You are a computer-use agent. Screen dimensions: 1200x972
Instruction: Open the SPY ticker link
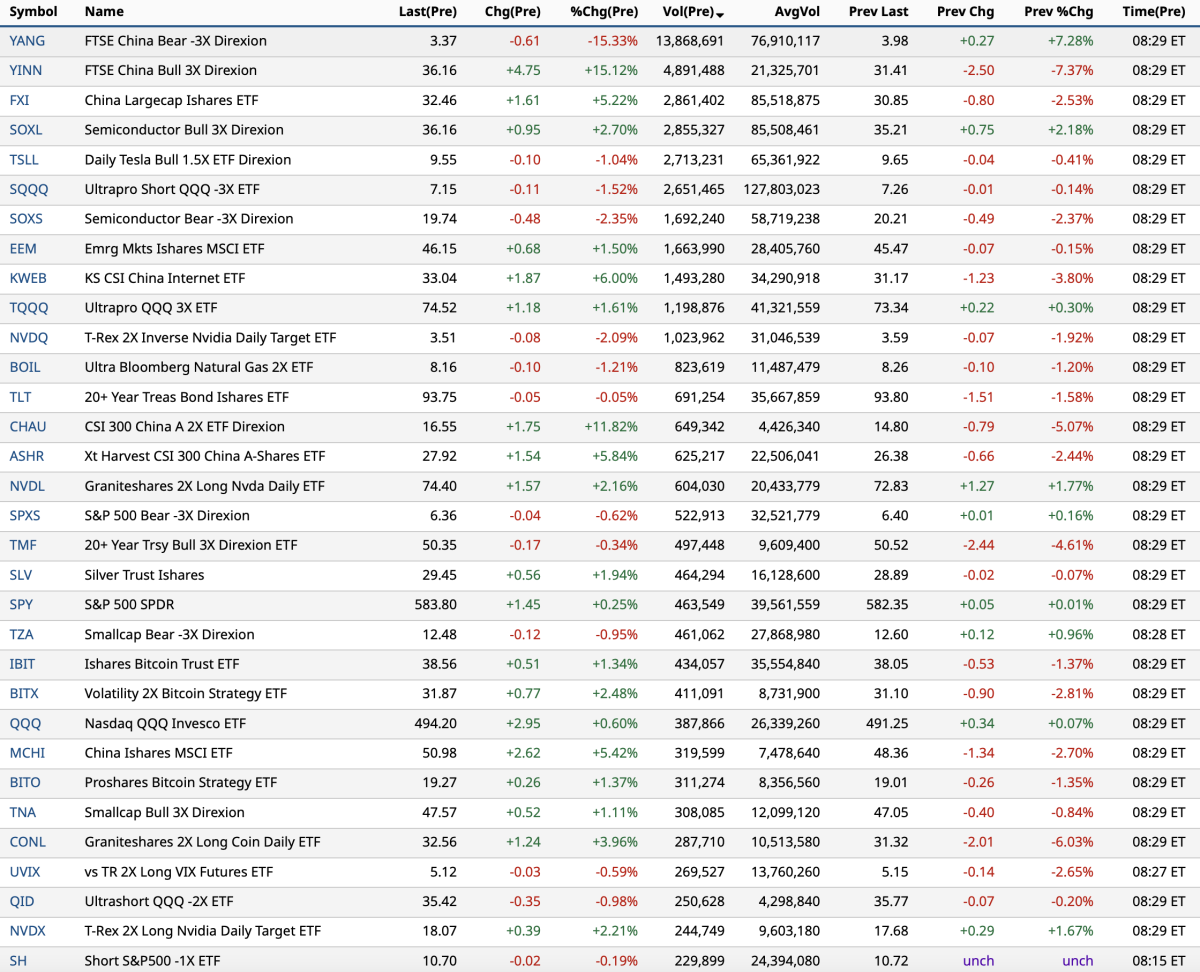point(21,605)
